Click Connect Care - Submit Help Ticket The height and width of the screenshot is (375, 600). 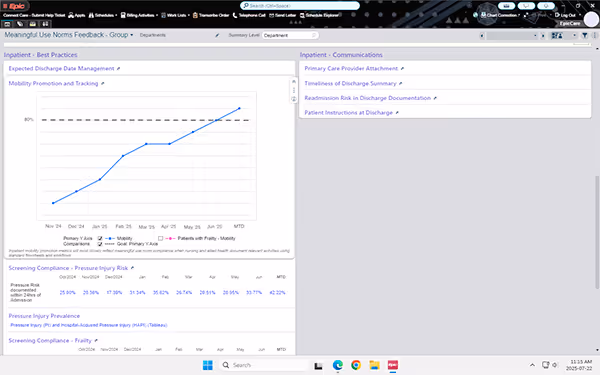pyautogui.click(x=34, y=15)
